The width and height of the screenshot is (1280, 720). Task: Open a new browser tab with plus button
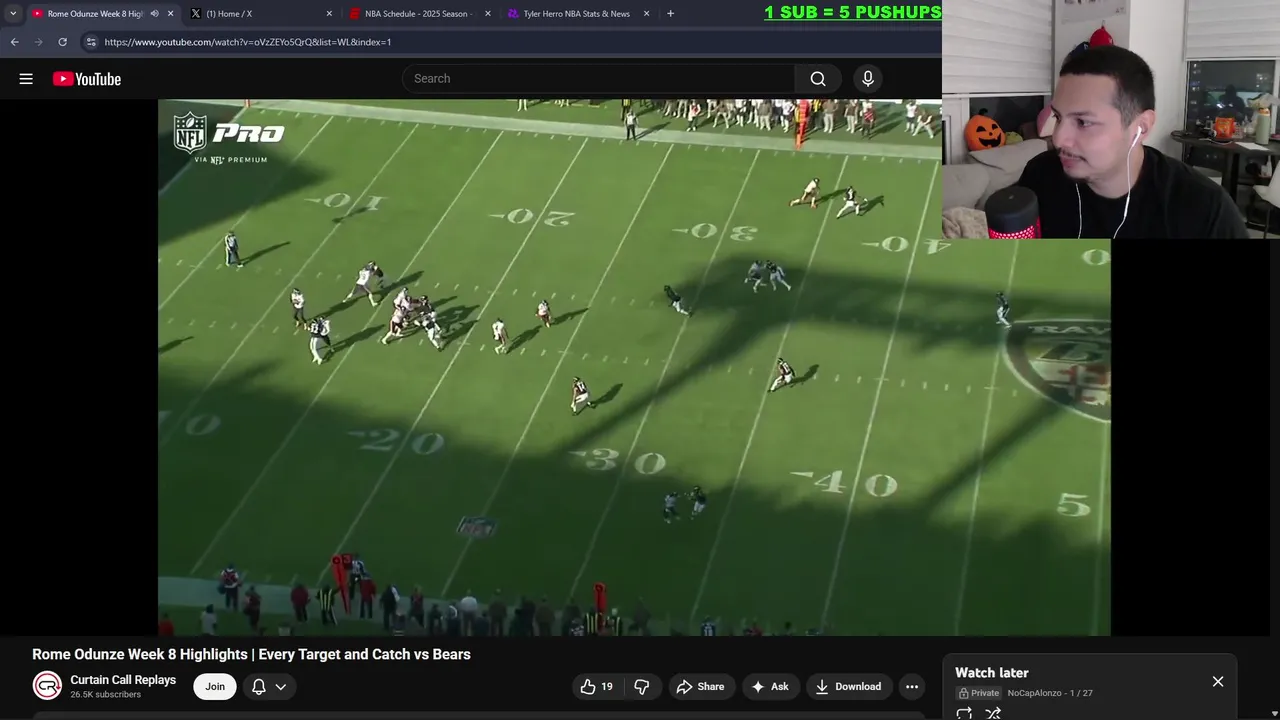pyautogui.click(x=670, y=14)
